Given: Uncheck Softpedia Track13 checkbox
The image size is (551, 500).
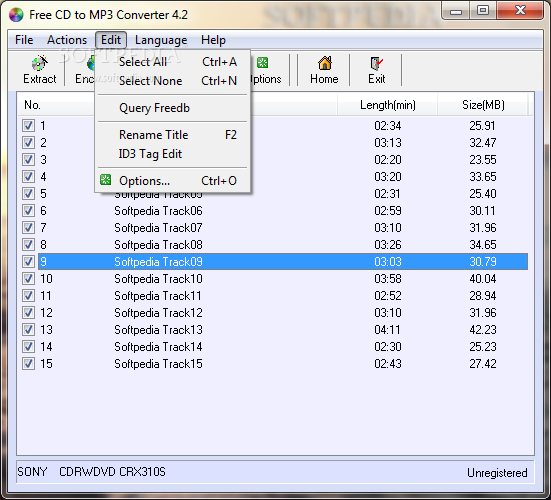Looking at the screenshot, I should coord(28,330).
